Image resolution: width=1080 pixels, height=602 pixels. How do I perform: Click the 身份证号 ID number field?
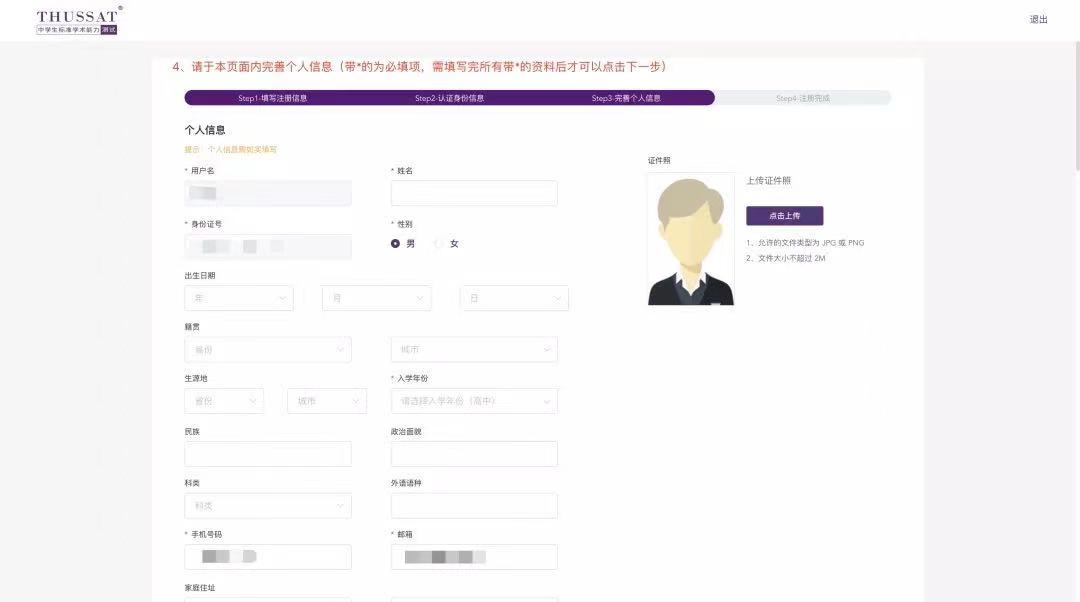(268, 247)
